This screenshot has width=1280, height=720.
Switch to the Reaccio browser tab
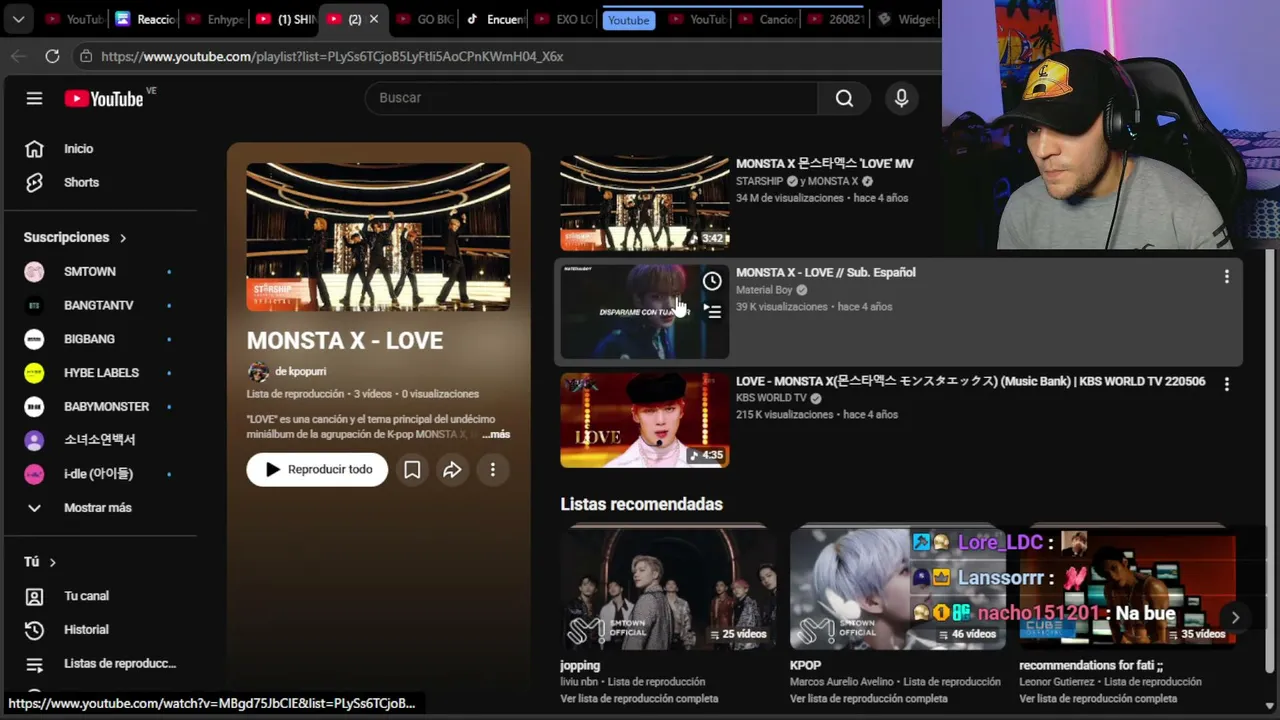pos(146,19)
